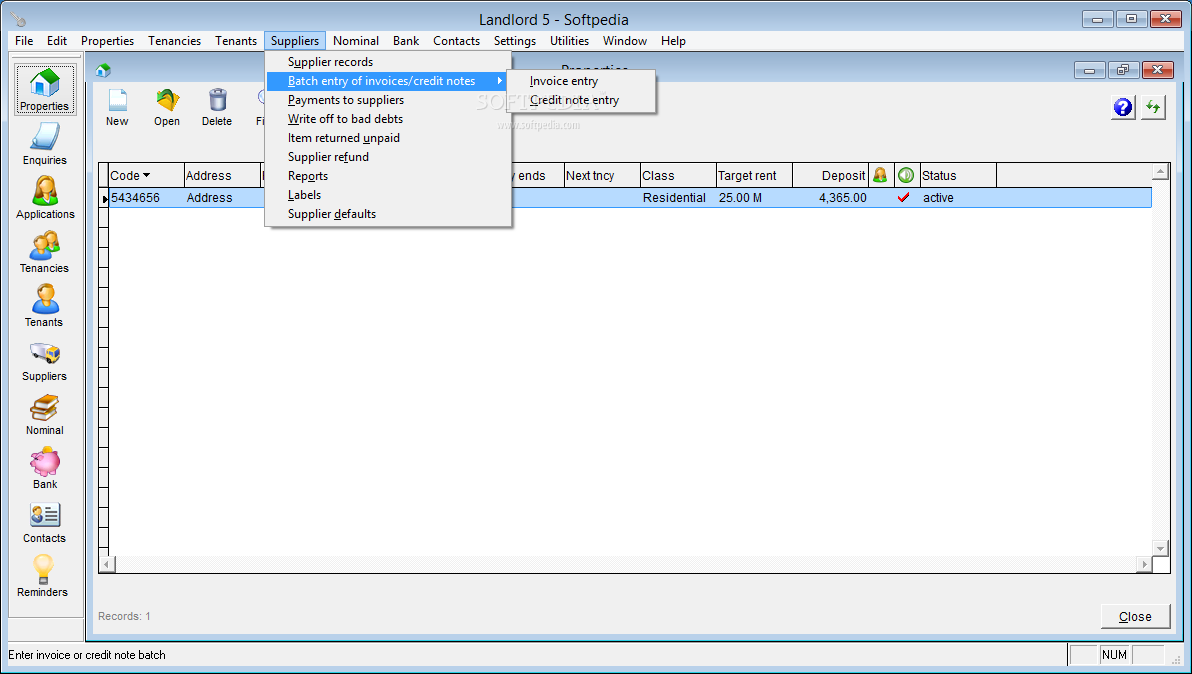Click the application icon in title bar

click(x=17, y=19)
